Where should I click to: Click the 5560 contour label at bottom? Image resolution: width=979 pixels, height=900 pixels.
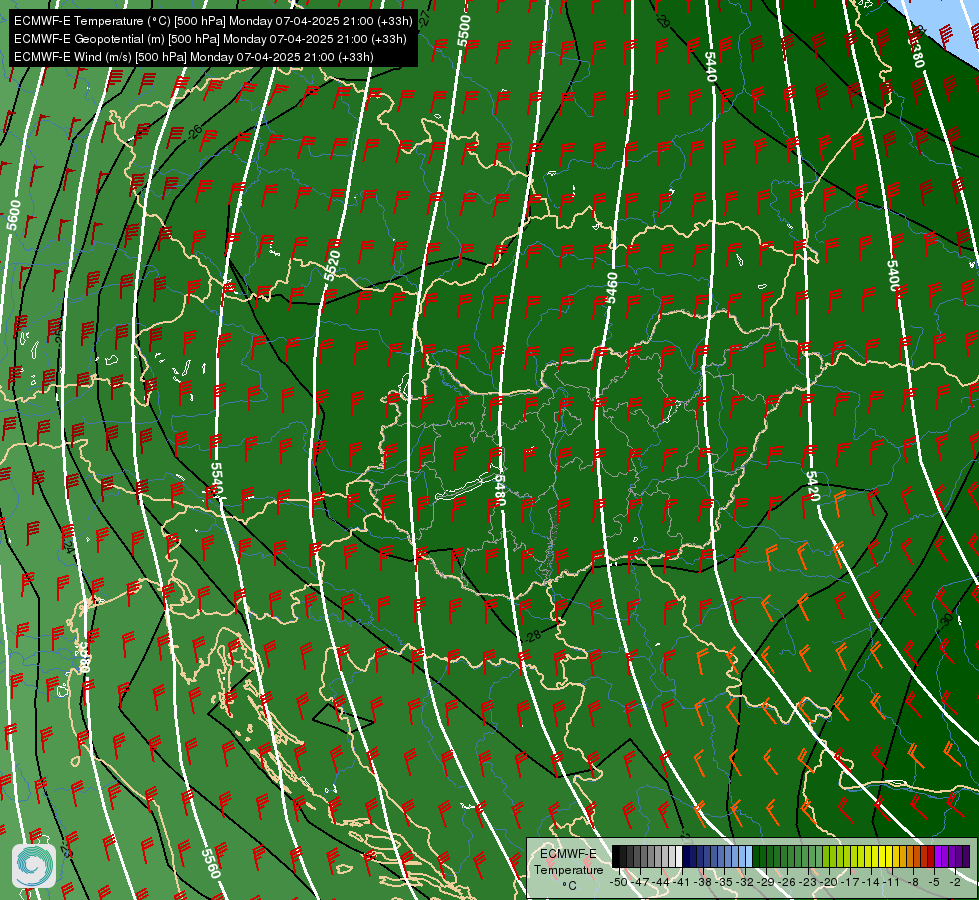point(211,863)
